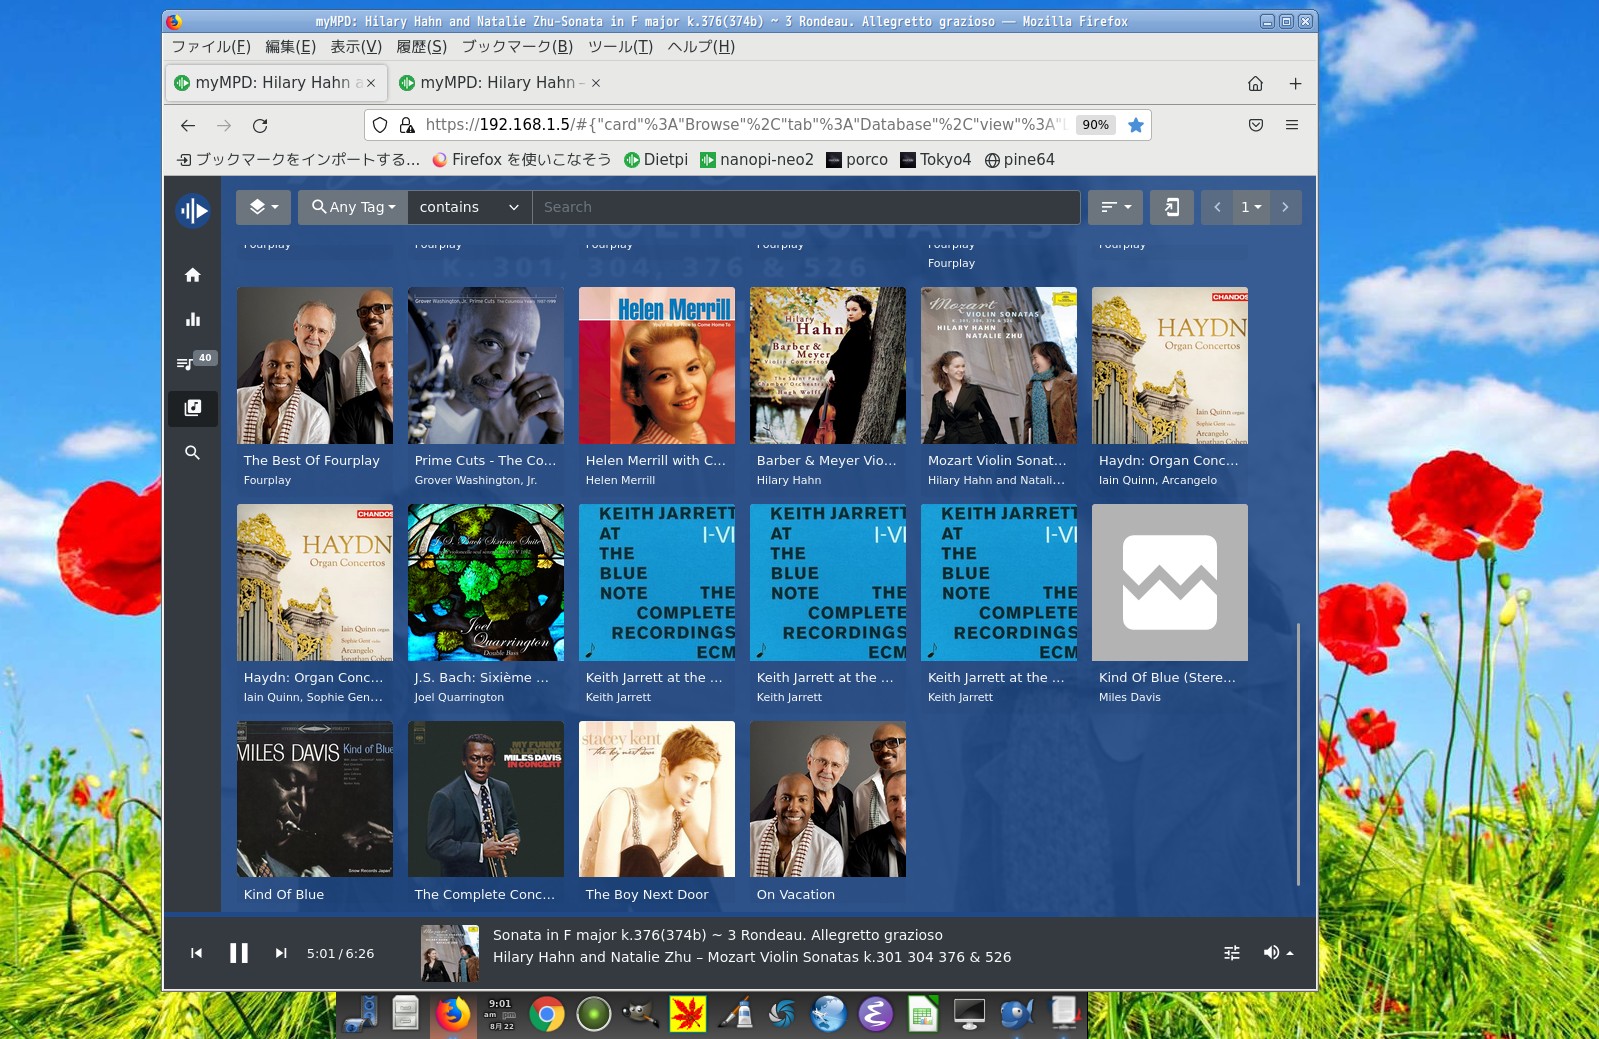Image resolution: width=1599 pixels, height=1039 pixels.
Task: Expand the sort order dropdown
Action: click(1115, 207)
